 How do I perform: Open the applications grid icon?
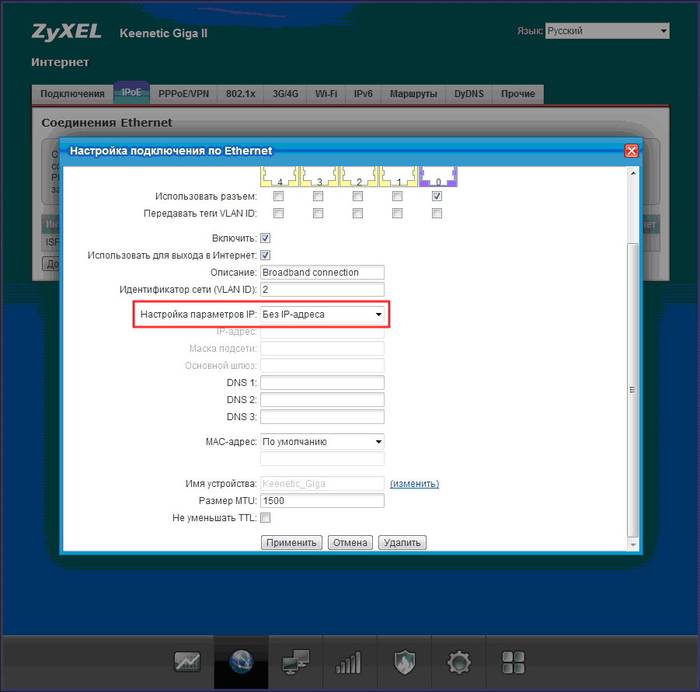(x=513, y=662)
